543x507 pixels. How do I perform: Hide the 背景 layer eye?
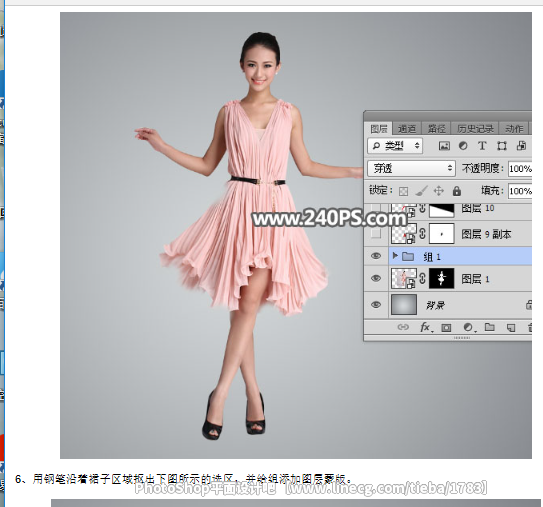376,305
